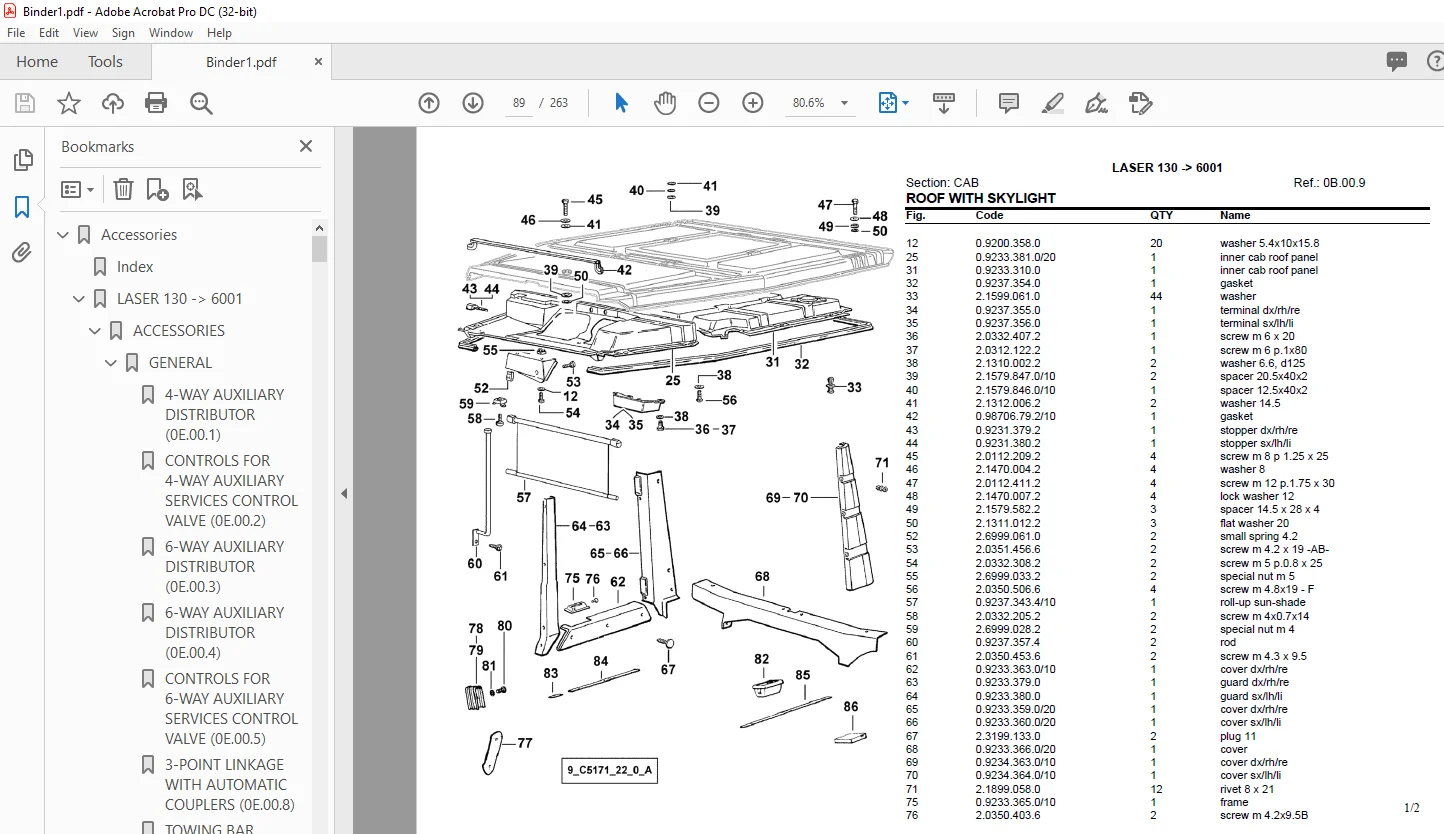This screenshot has width=1444, height=834.
Task: Click the Save file icon
Action: click(25, 103)
